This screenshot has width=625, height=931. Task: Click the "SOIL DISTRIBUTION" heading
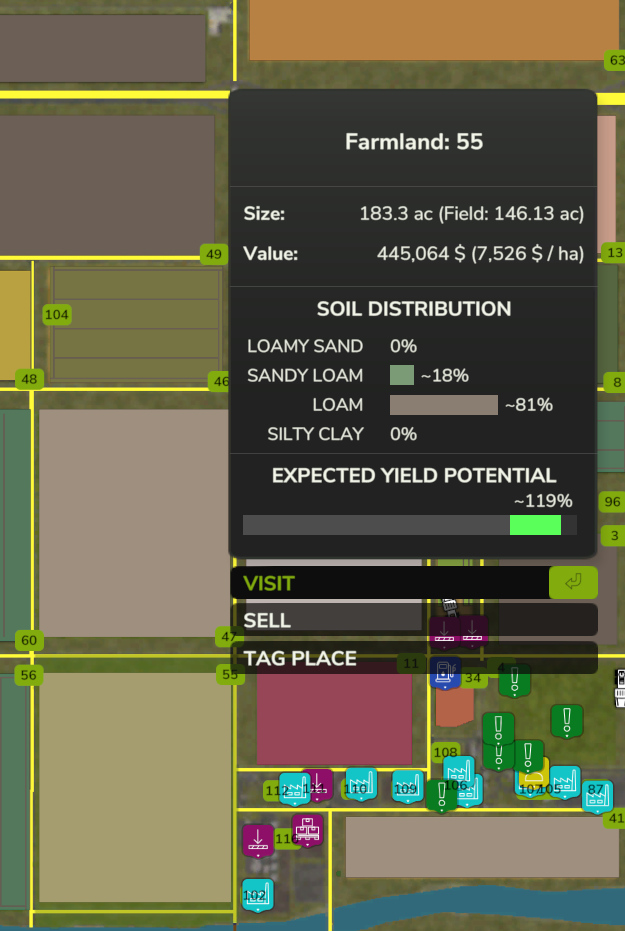point(414,309)
